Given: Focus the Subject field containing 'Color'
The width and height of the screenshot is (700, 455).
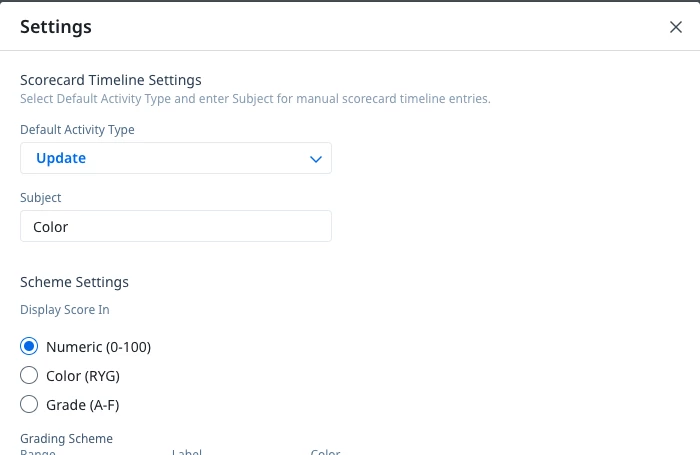Looking at the screenshot, I should 176,226.
